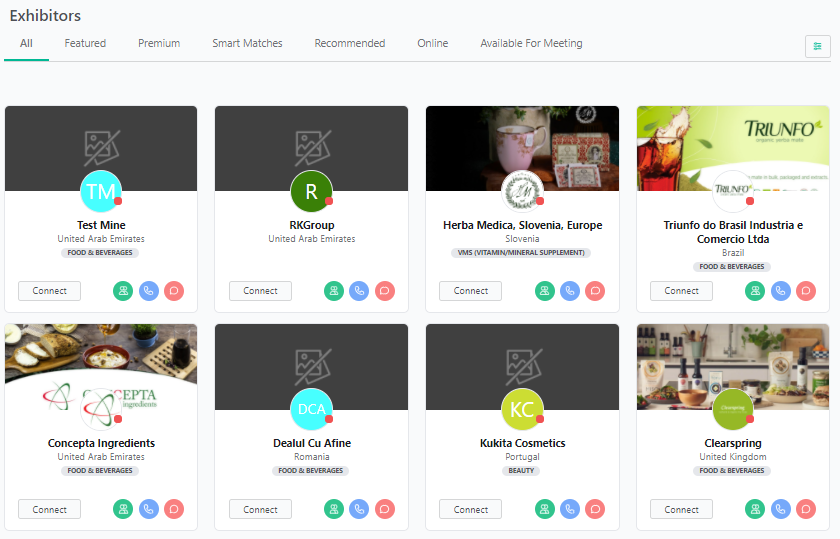Screen dimensions: 840x539
Task: Open the Triunfo do Brasil Industria title
Action: pyautogui.click(x=733, y=232)
